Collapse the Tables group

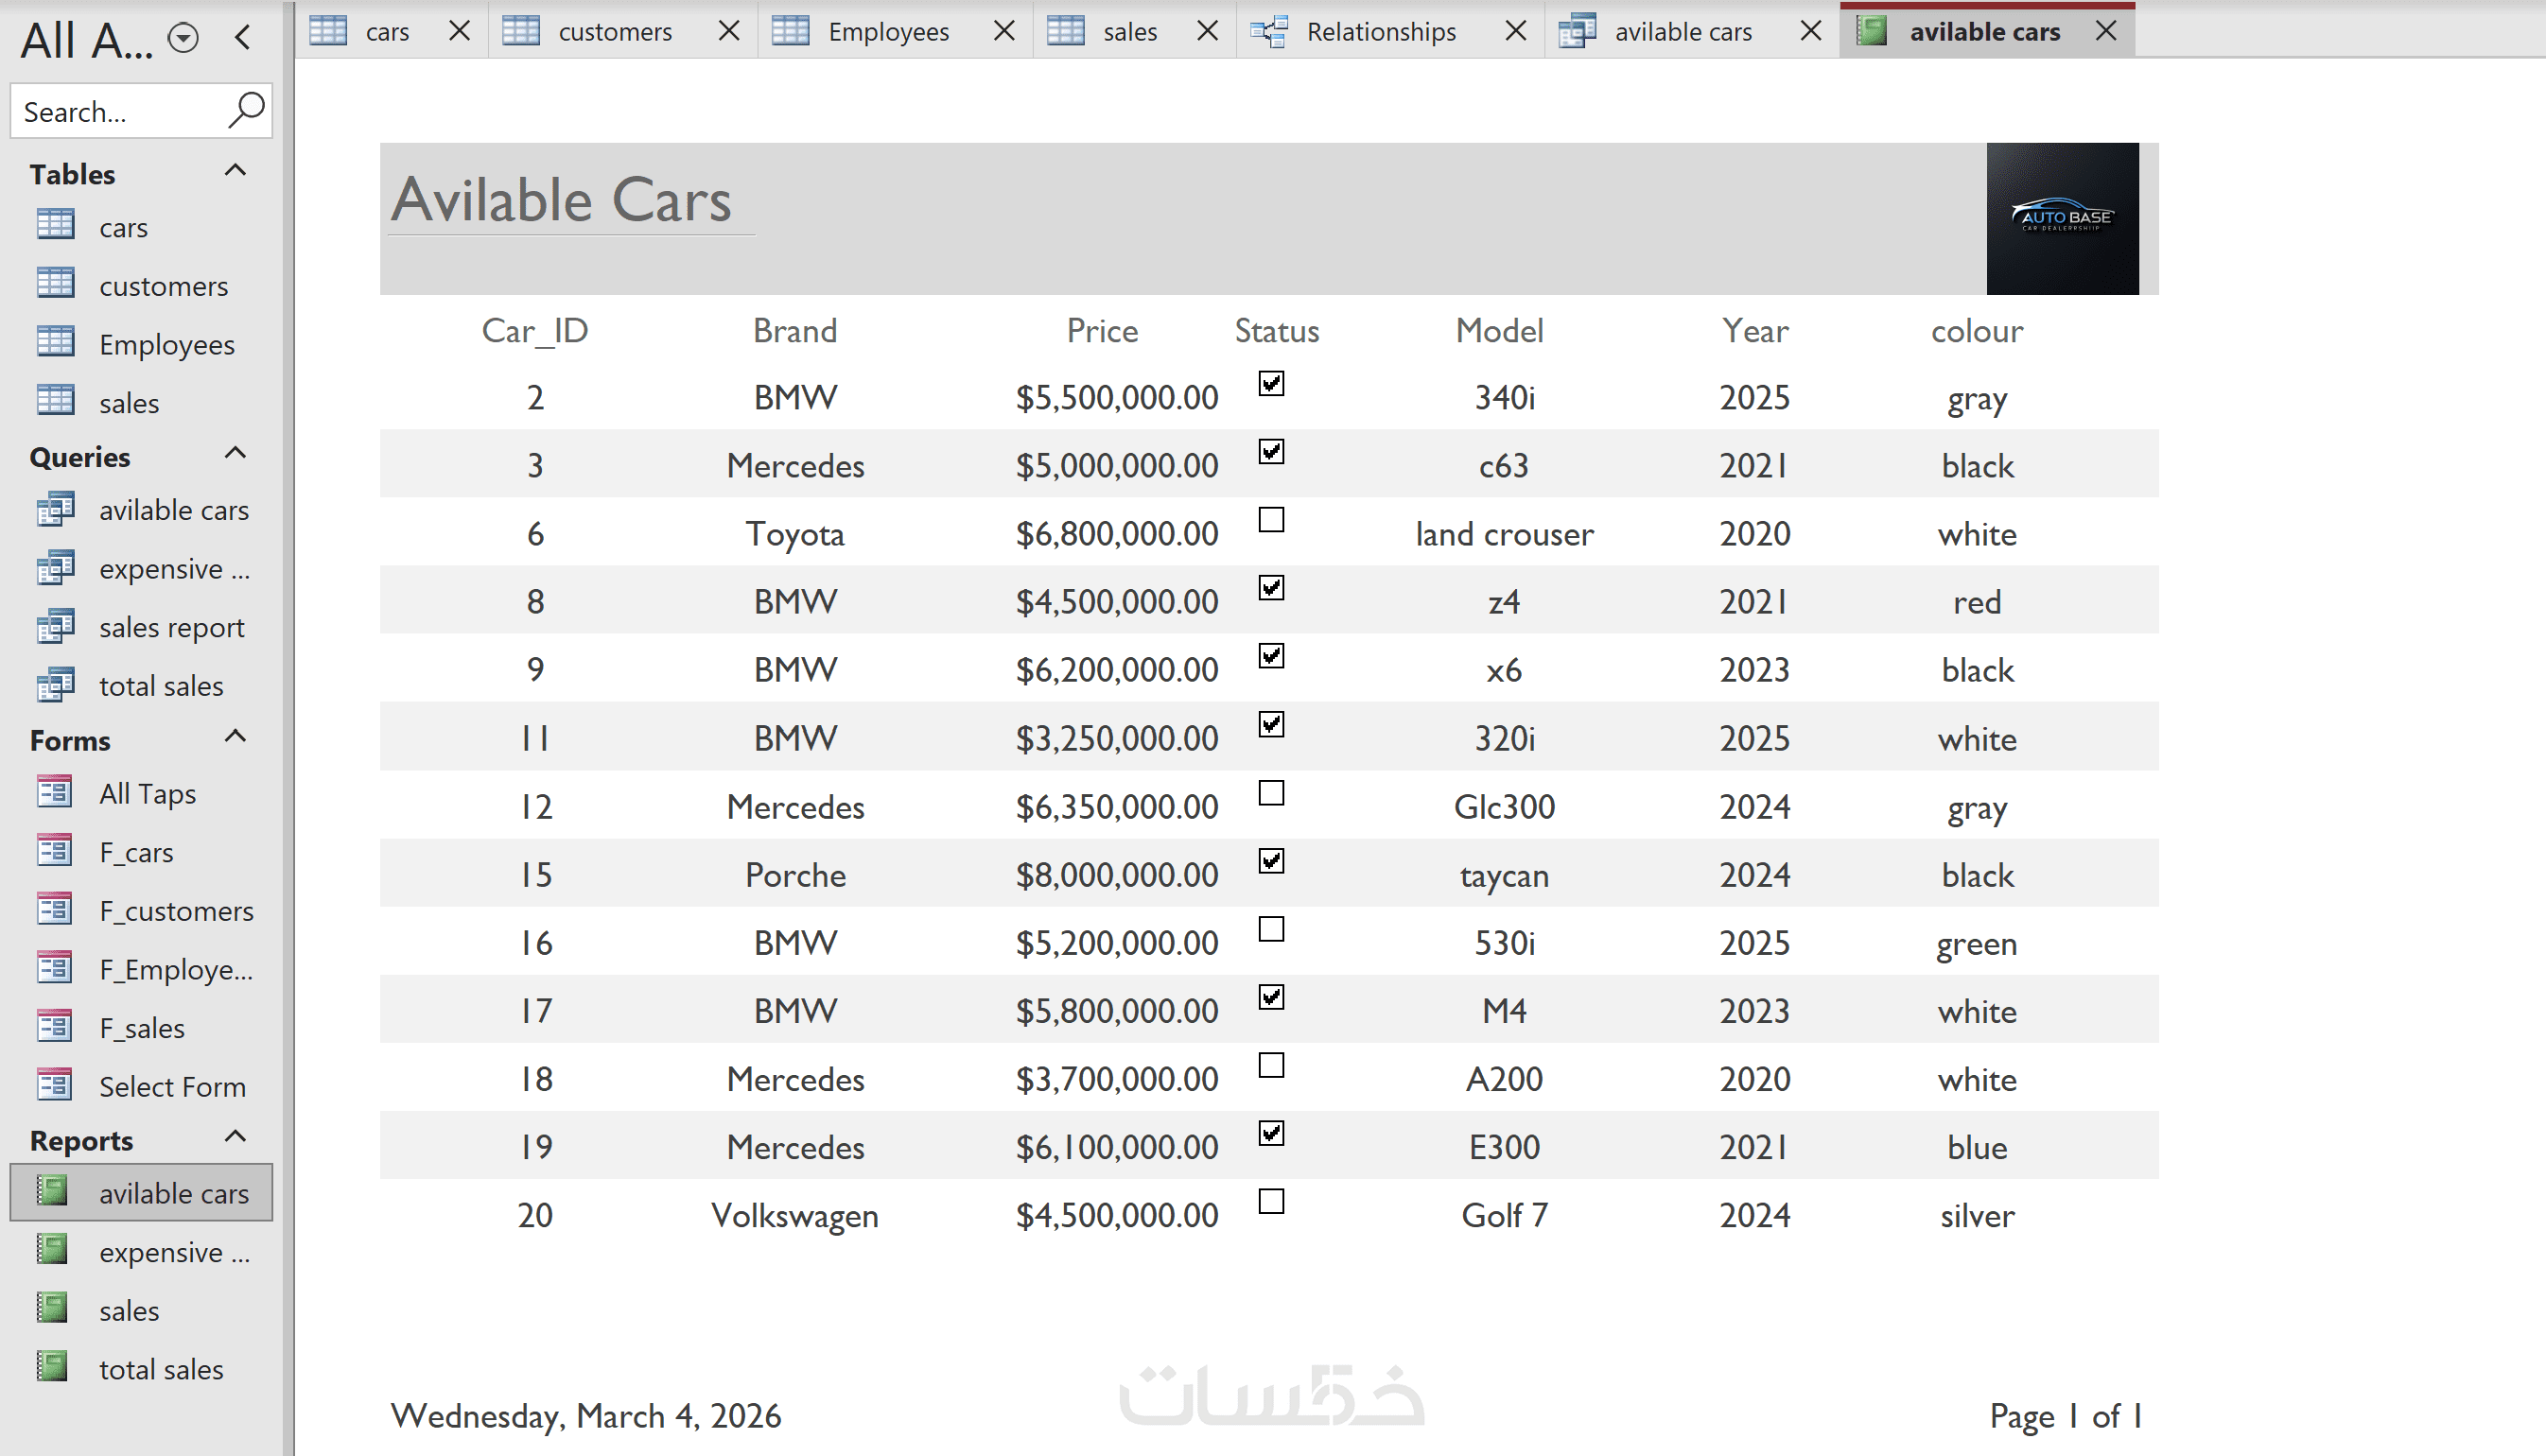pyautogui.click(x=235, y=171)
